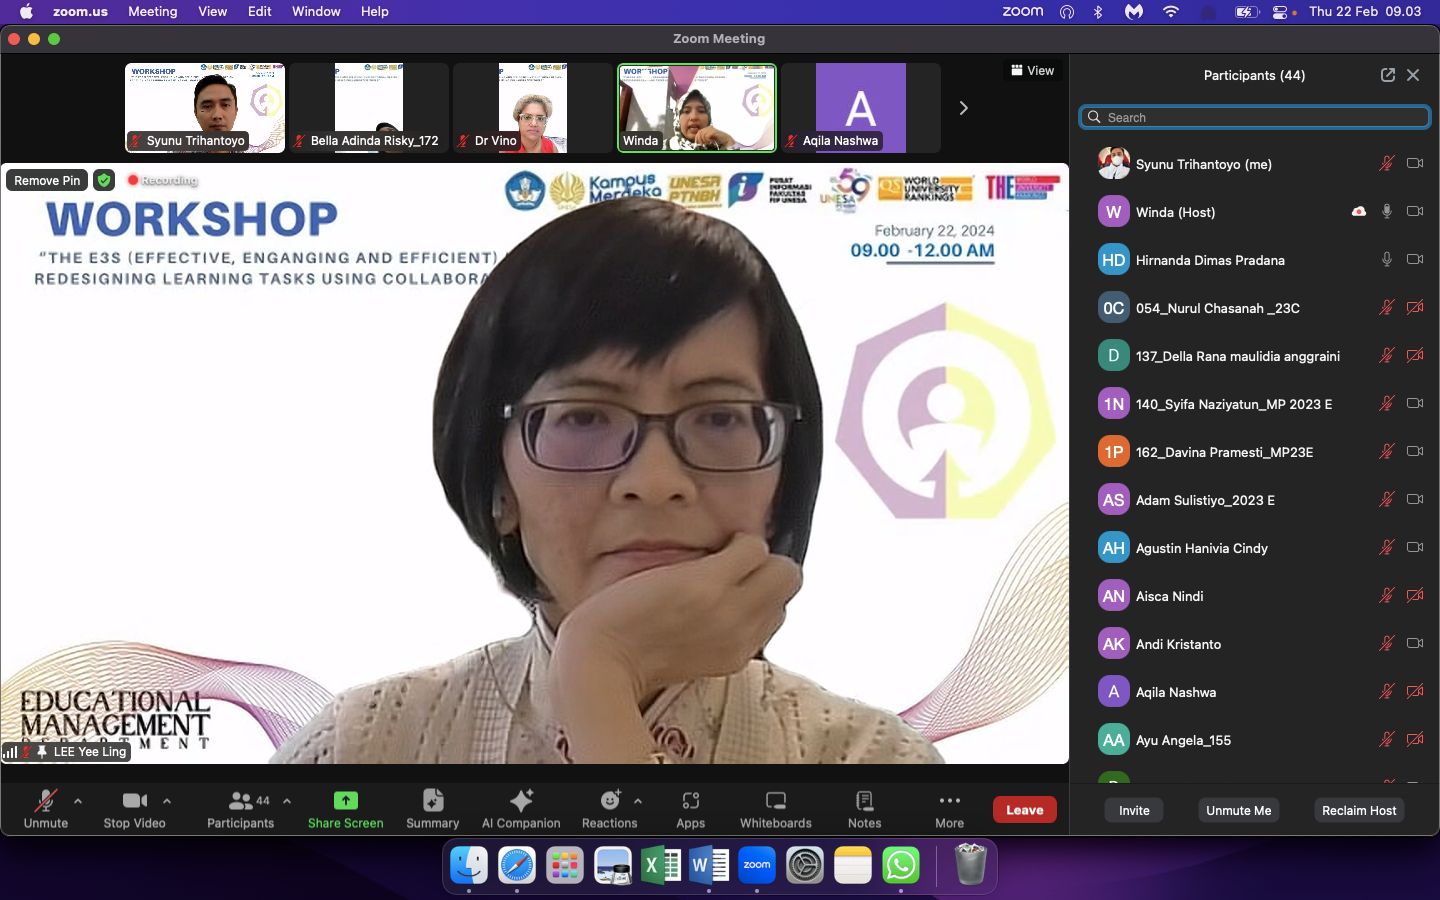Toggle Stop Video camera button
The image size is (1440, 900).
(134, 808)
